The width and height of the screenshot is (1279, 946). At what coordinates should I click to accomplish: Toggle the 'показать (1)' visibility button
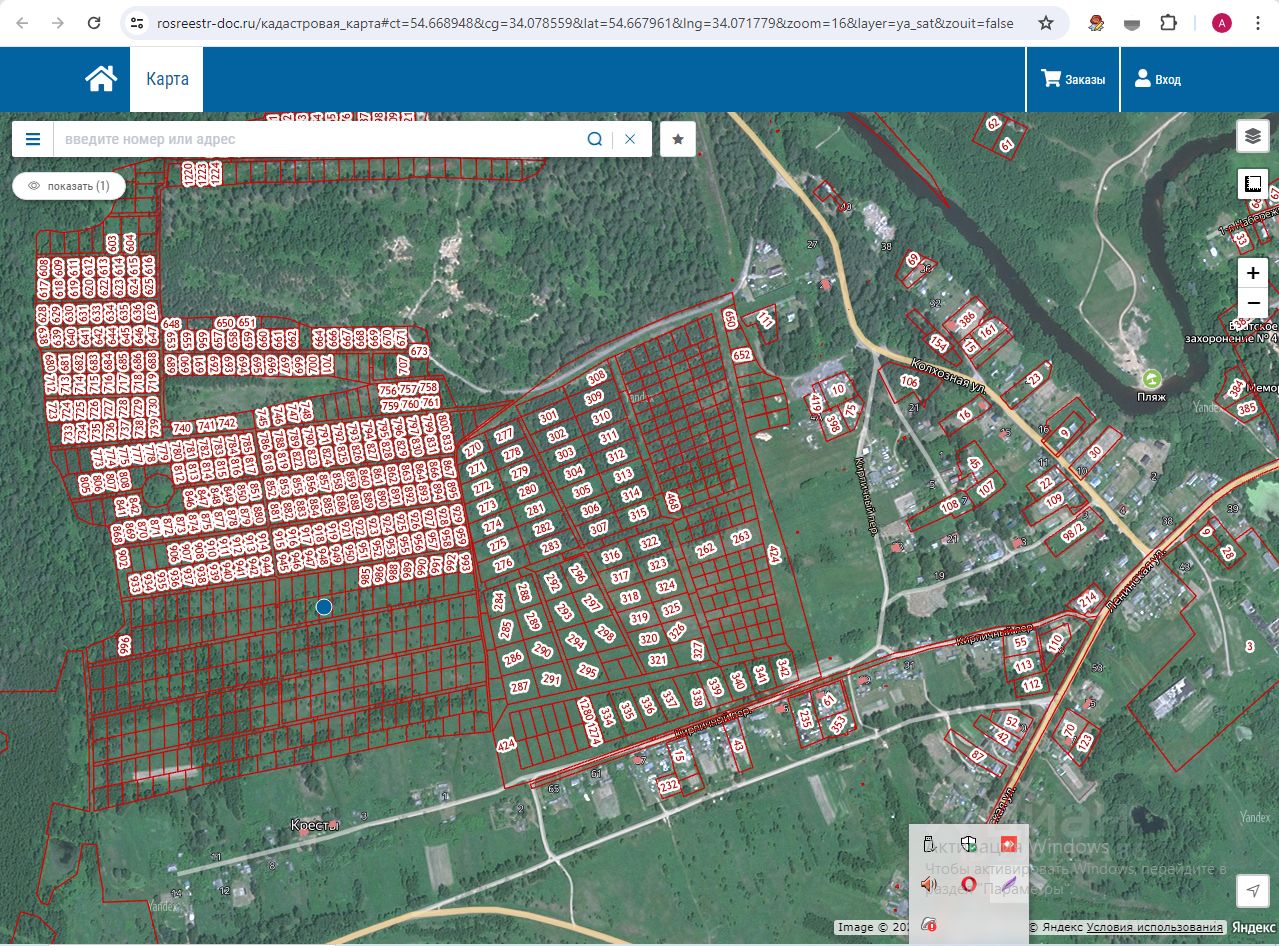(x=69, y=186)
